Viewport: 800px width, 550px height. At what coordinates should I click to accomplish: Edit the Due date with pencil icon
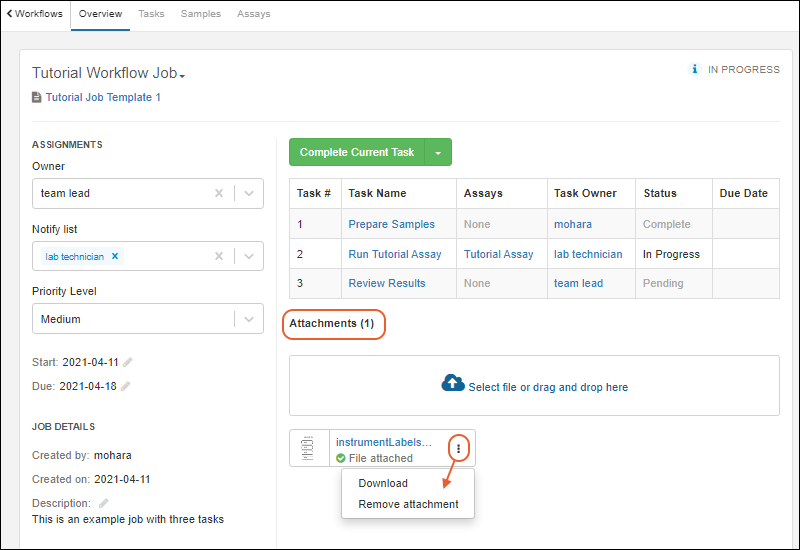[125, 386]
